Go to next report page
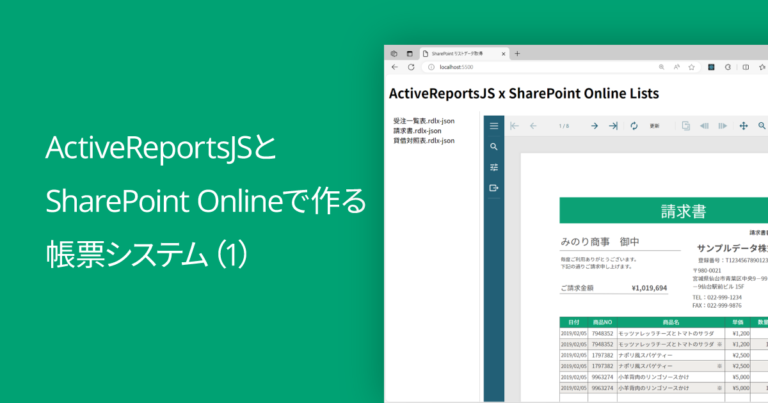768x403 pixels. (594, 126)
